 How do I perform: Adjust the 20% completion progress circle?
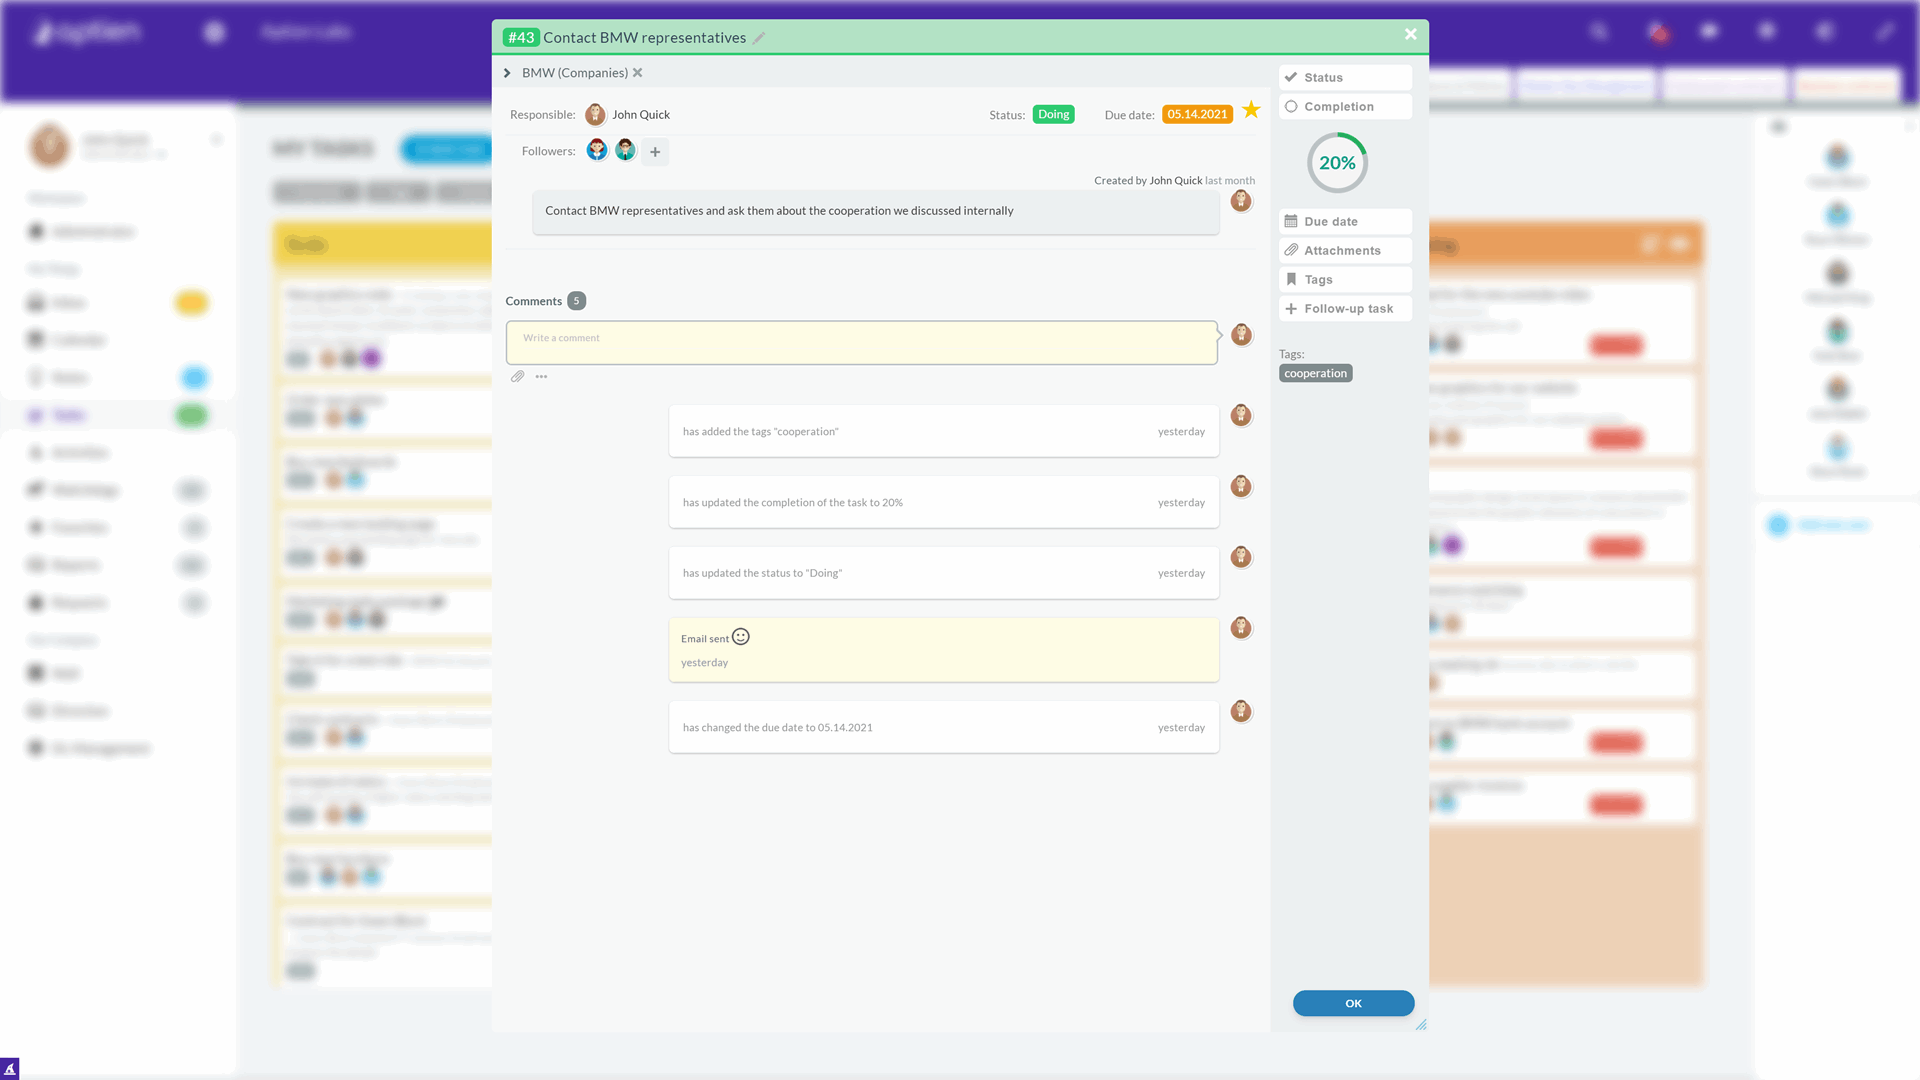1337,162
